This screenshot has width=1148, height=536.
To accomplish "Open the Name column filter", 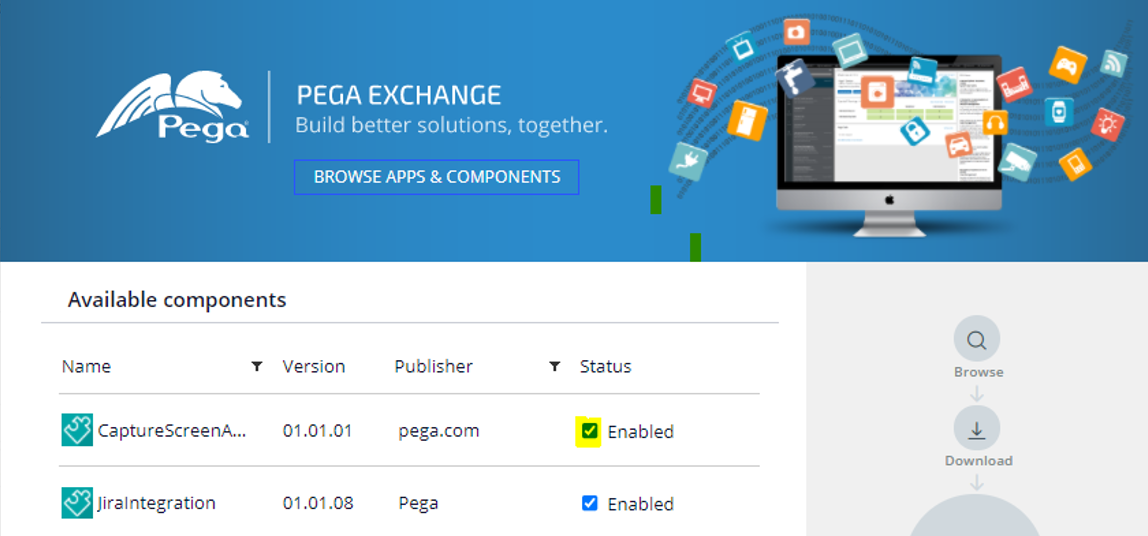I will pyautogui.click(x=257, y=366).
